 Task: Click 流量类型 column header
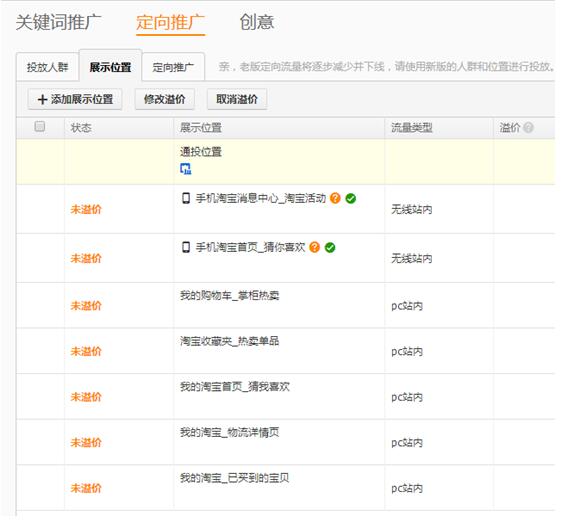tap(412, 128)
